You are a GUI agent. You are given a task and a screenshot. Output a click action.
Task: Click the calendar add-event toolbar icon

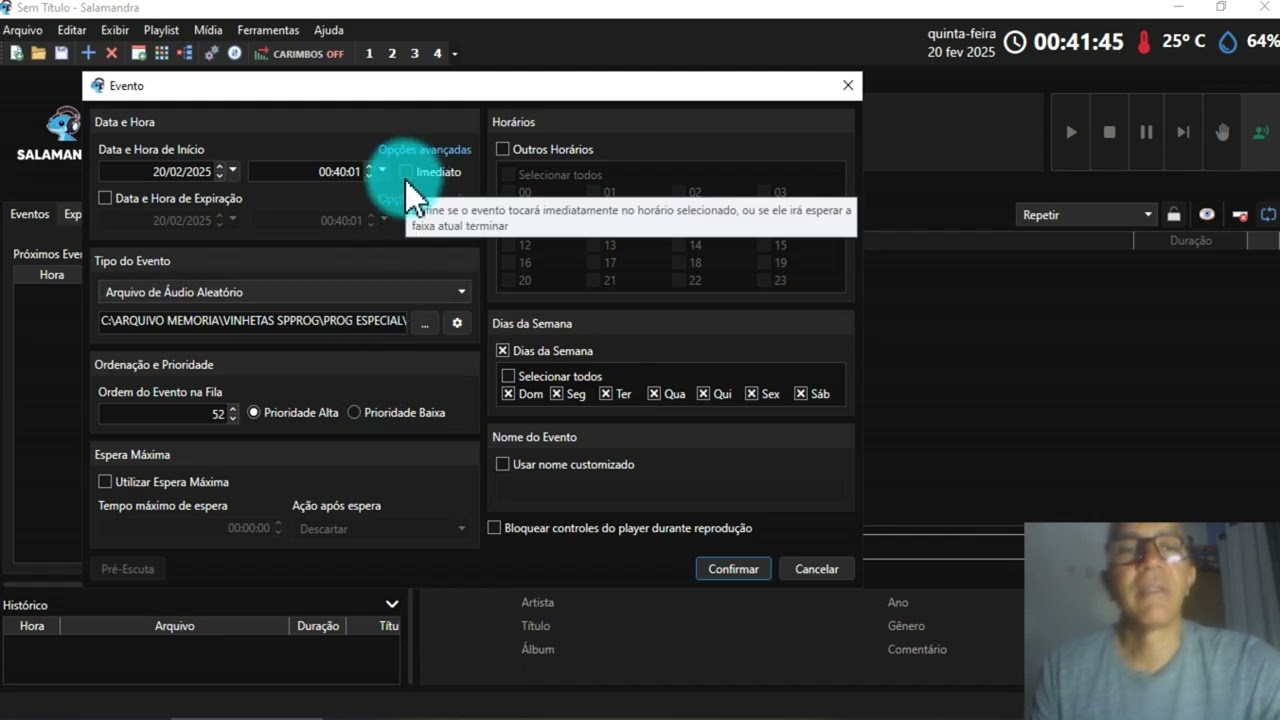click(139, 53)
